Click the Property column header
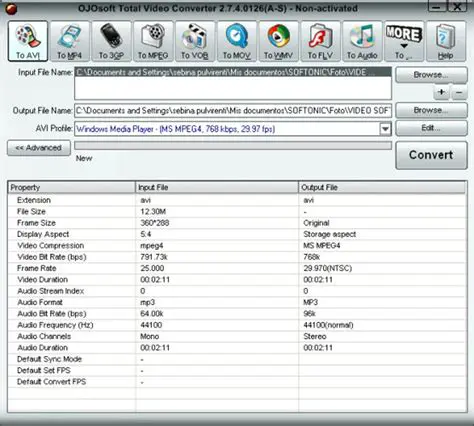 pos(72,188)
